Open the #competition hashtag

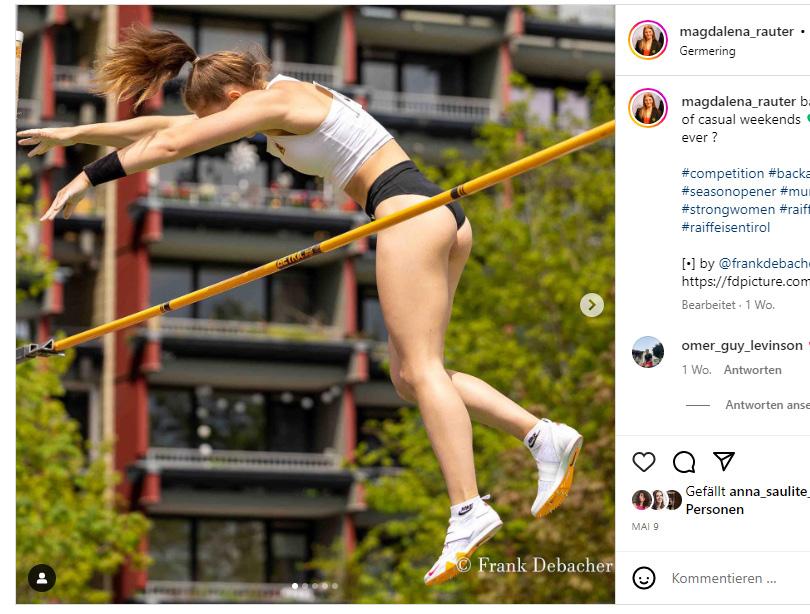[x=723, y=174]
